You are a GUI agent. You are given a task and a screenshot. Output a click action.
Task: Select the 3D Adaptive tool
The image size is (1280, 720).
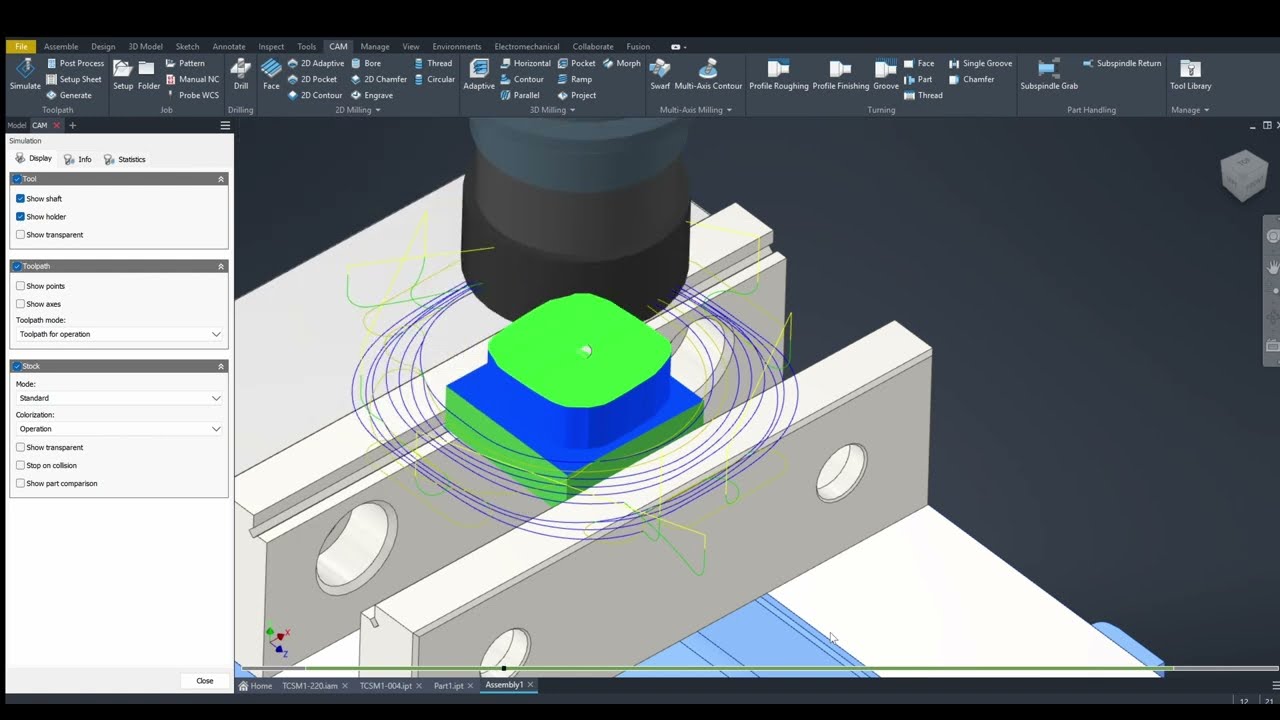pyautogui.click(x=479, y=74)
